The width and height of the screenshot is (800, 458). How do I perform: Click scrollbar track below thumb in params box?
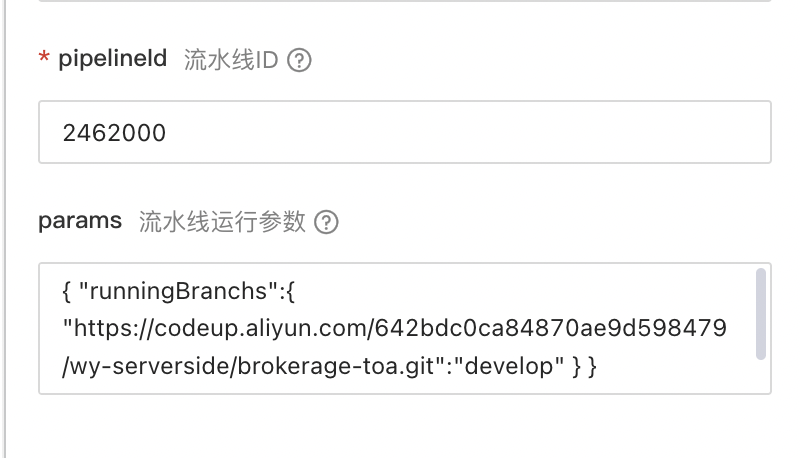761,376
